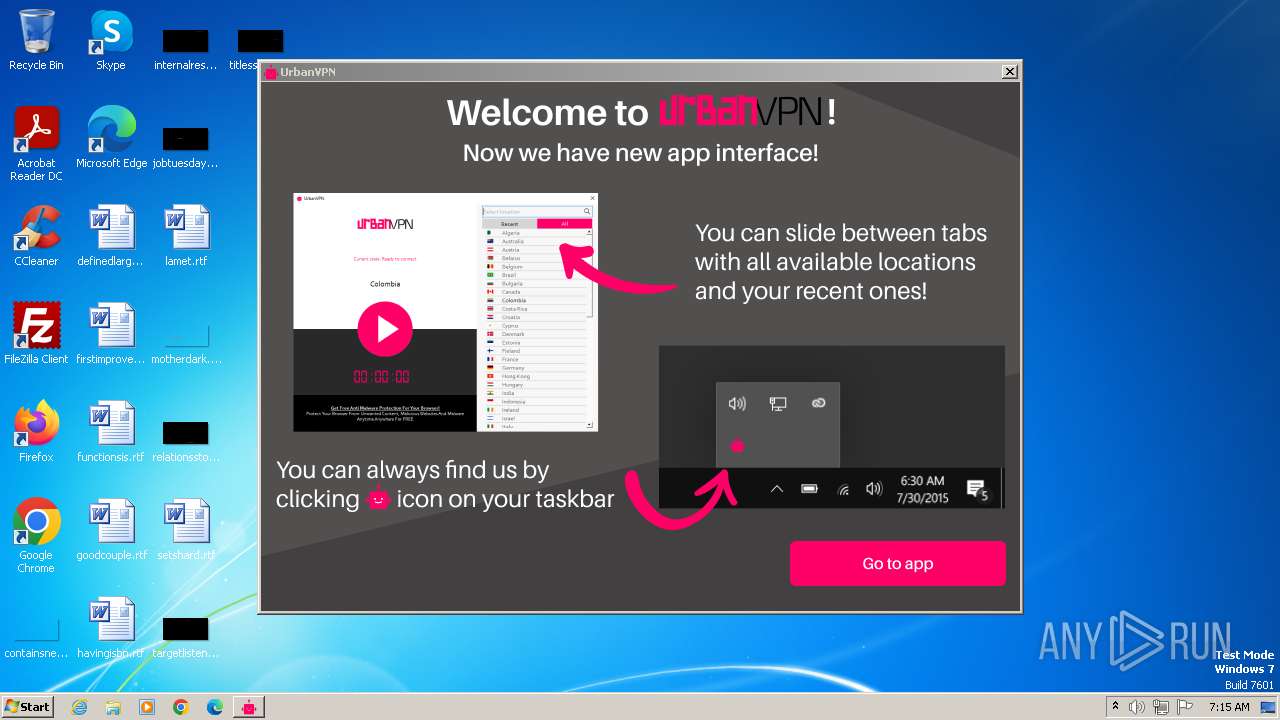Select the Firefox desktop shortcut
Image resolution: width=1280 pixels, height=720 pixels.
click(36, 432)
